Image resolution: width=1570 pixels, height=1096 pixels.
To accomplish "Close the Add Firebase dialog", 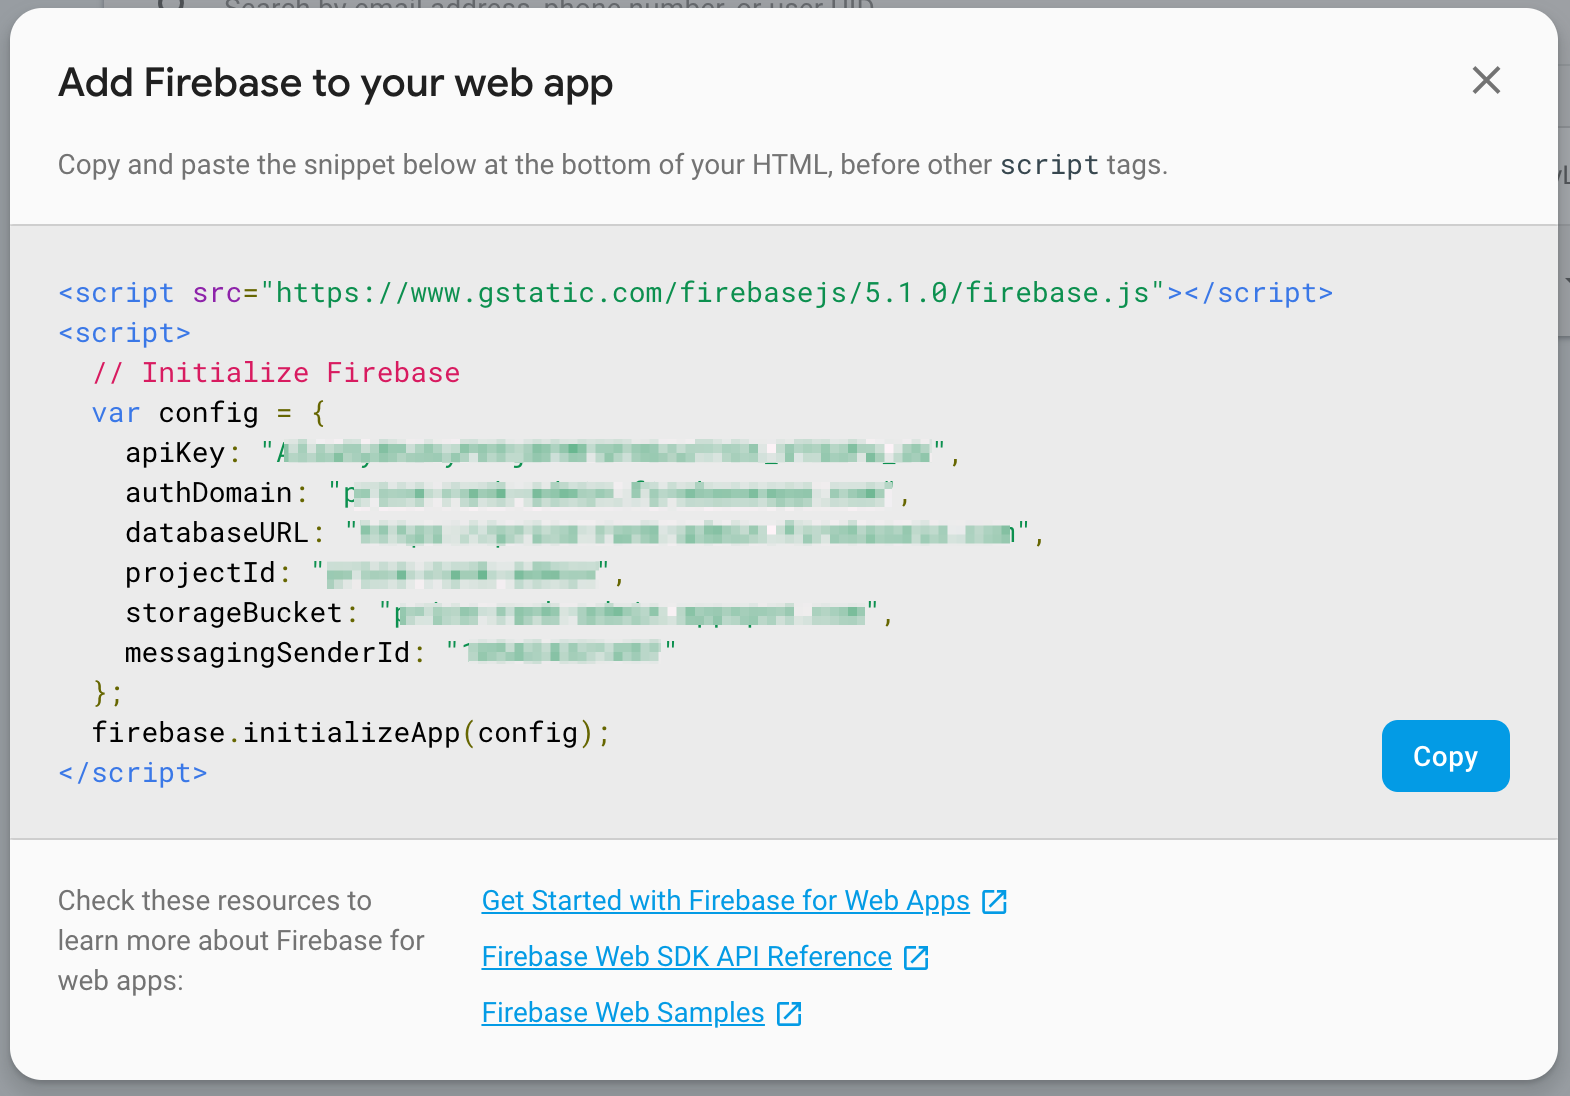I will coord(1486,80).
